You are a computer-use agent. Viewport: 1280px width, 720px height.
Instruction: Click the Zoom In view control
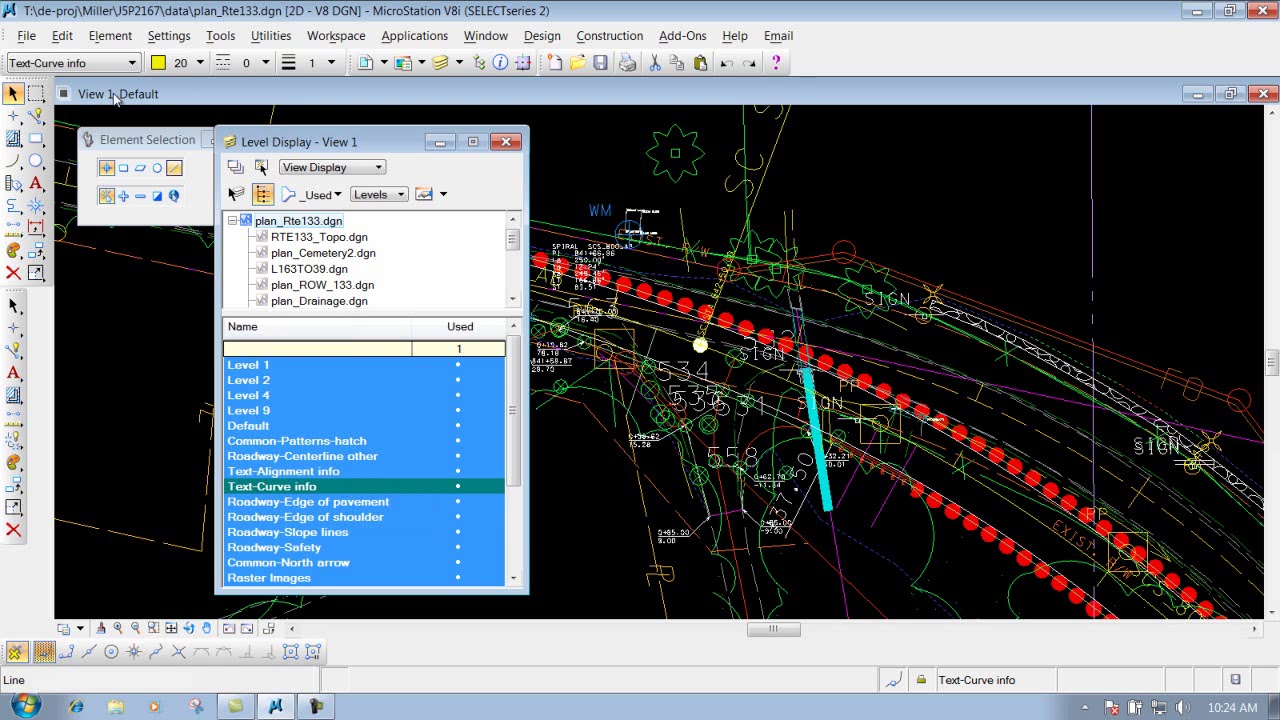(118, 628)
